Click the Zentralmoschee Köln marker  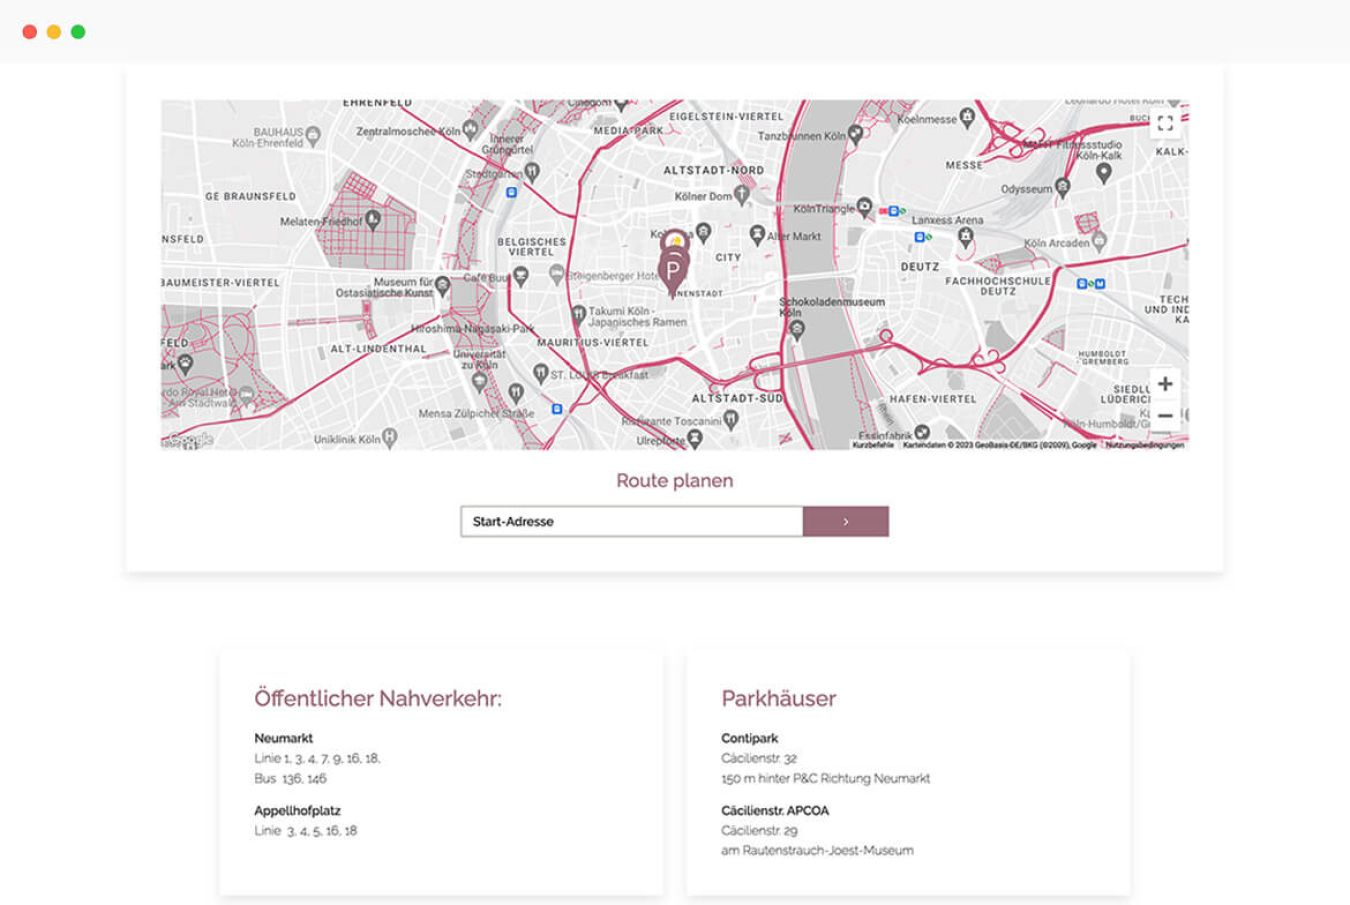tap(470, 130)
